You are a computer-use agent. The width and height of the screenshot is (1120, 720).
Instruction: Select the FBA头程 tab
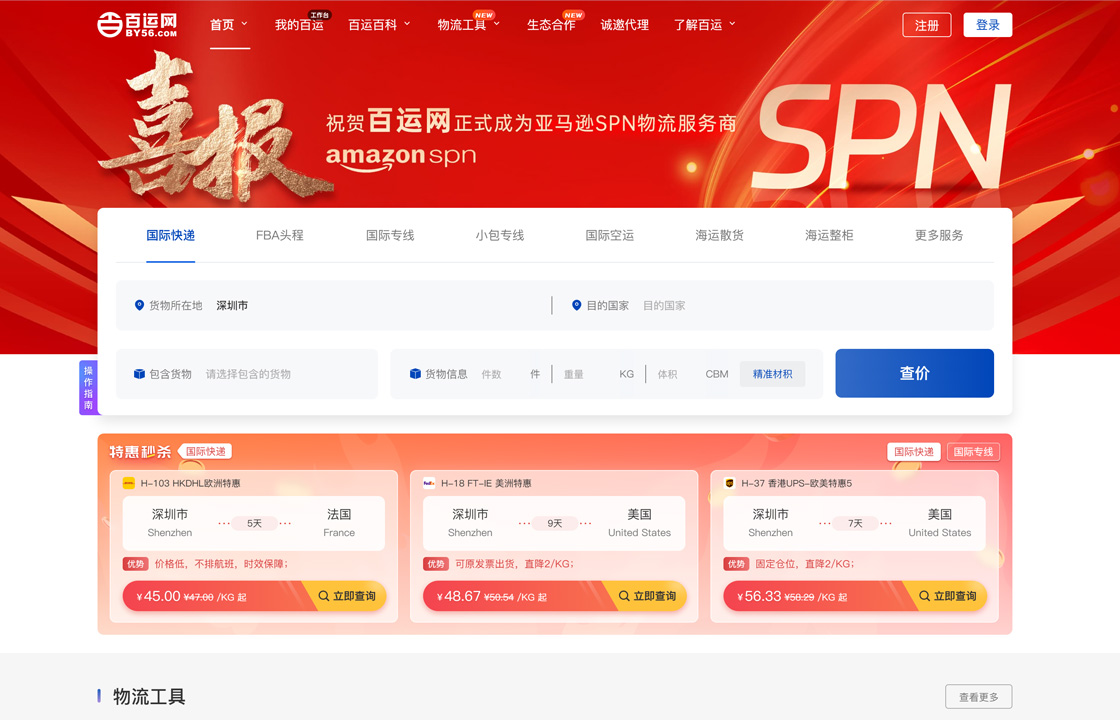pyautogui.click(x=280, y=235)
